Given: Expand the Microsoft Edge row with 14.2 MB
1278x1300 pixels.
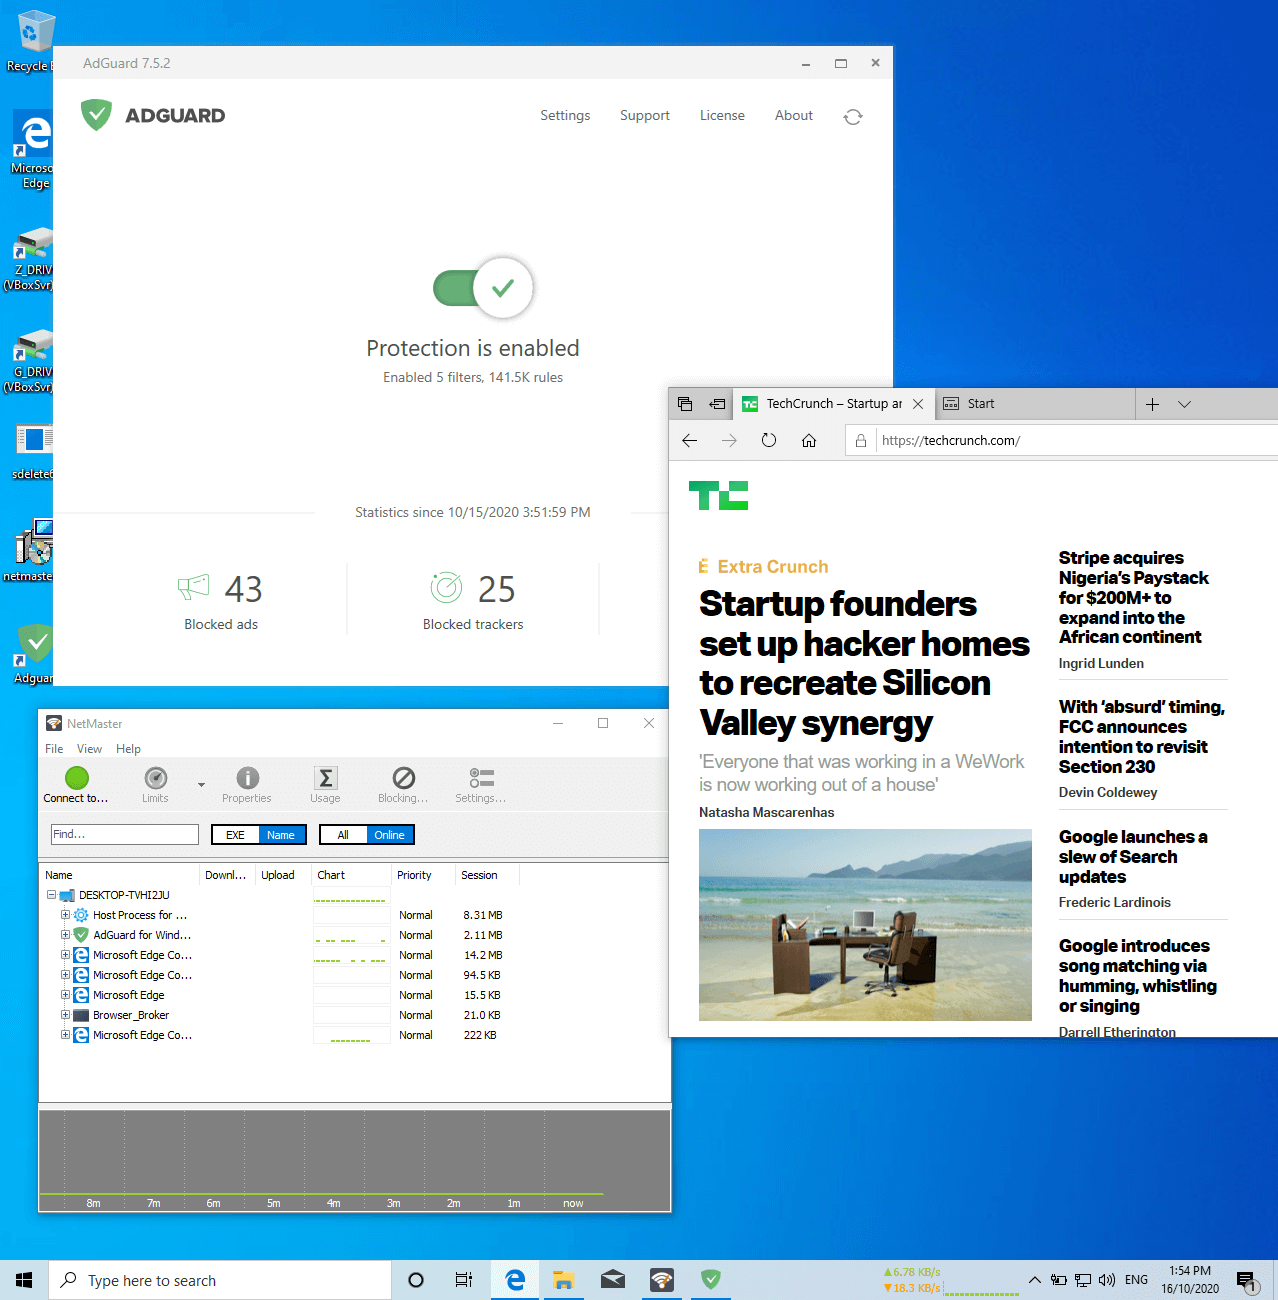Looking at the screenshot, I should pyautogui.click(x=65, y=955).
